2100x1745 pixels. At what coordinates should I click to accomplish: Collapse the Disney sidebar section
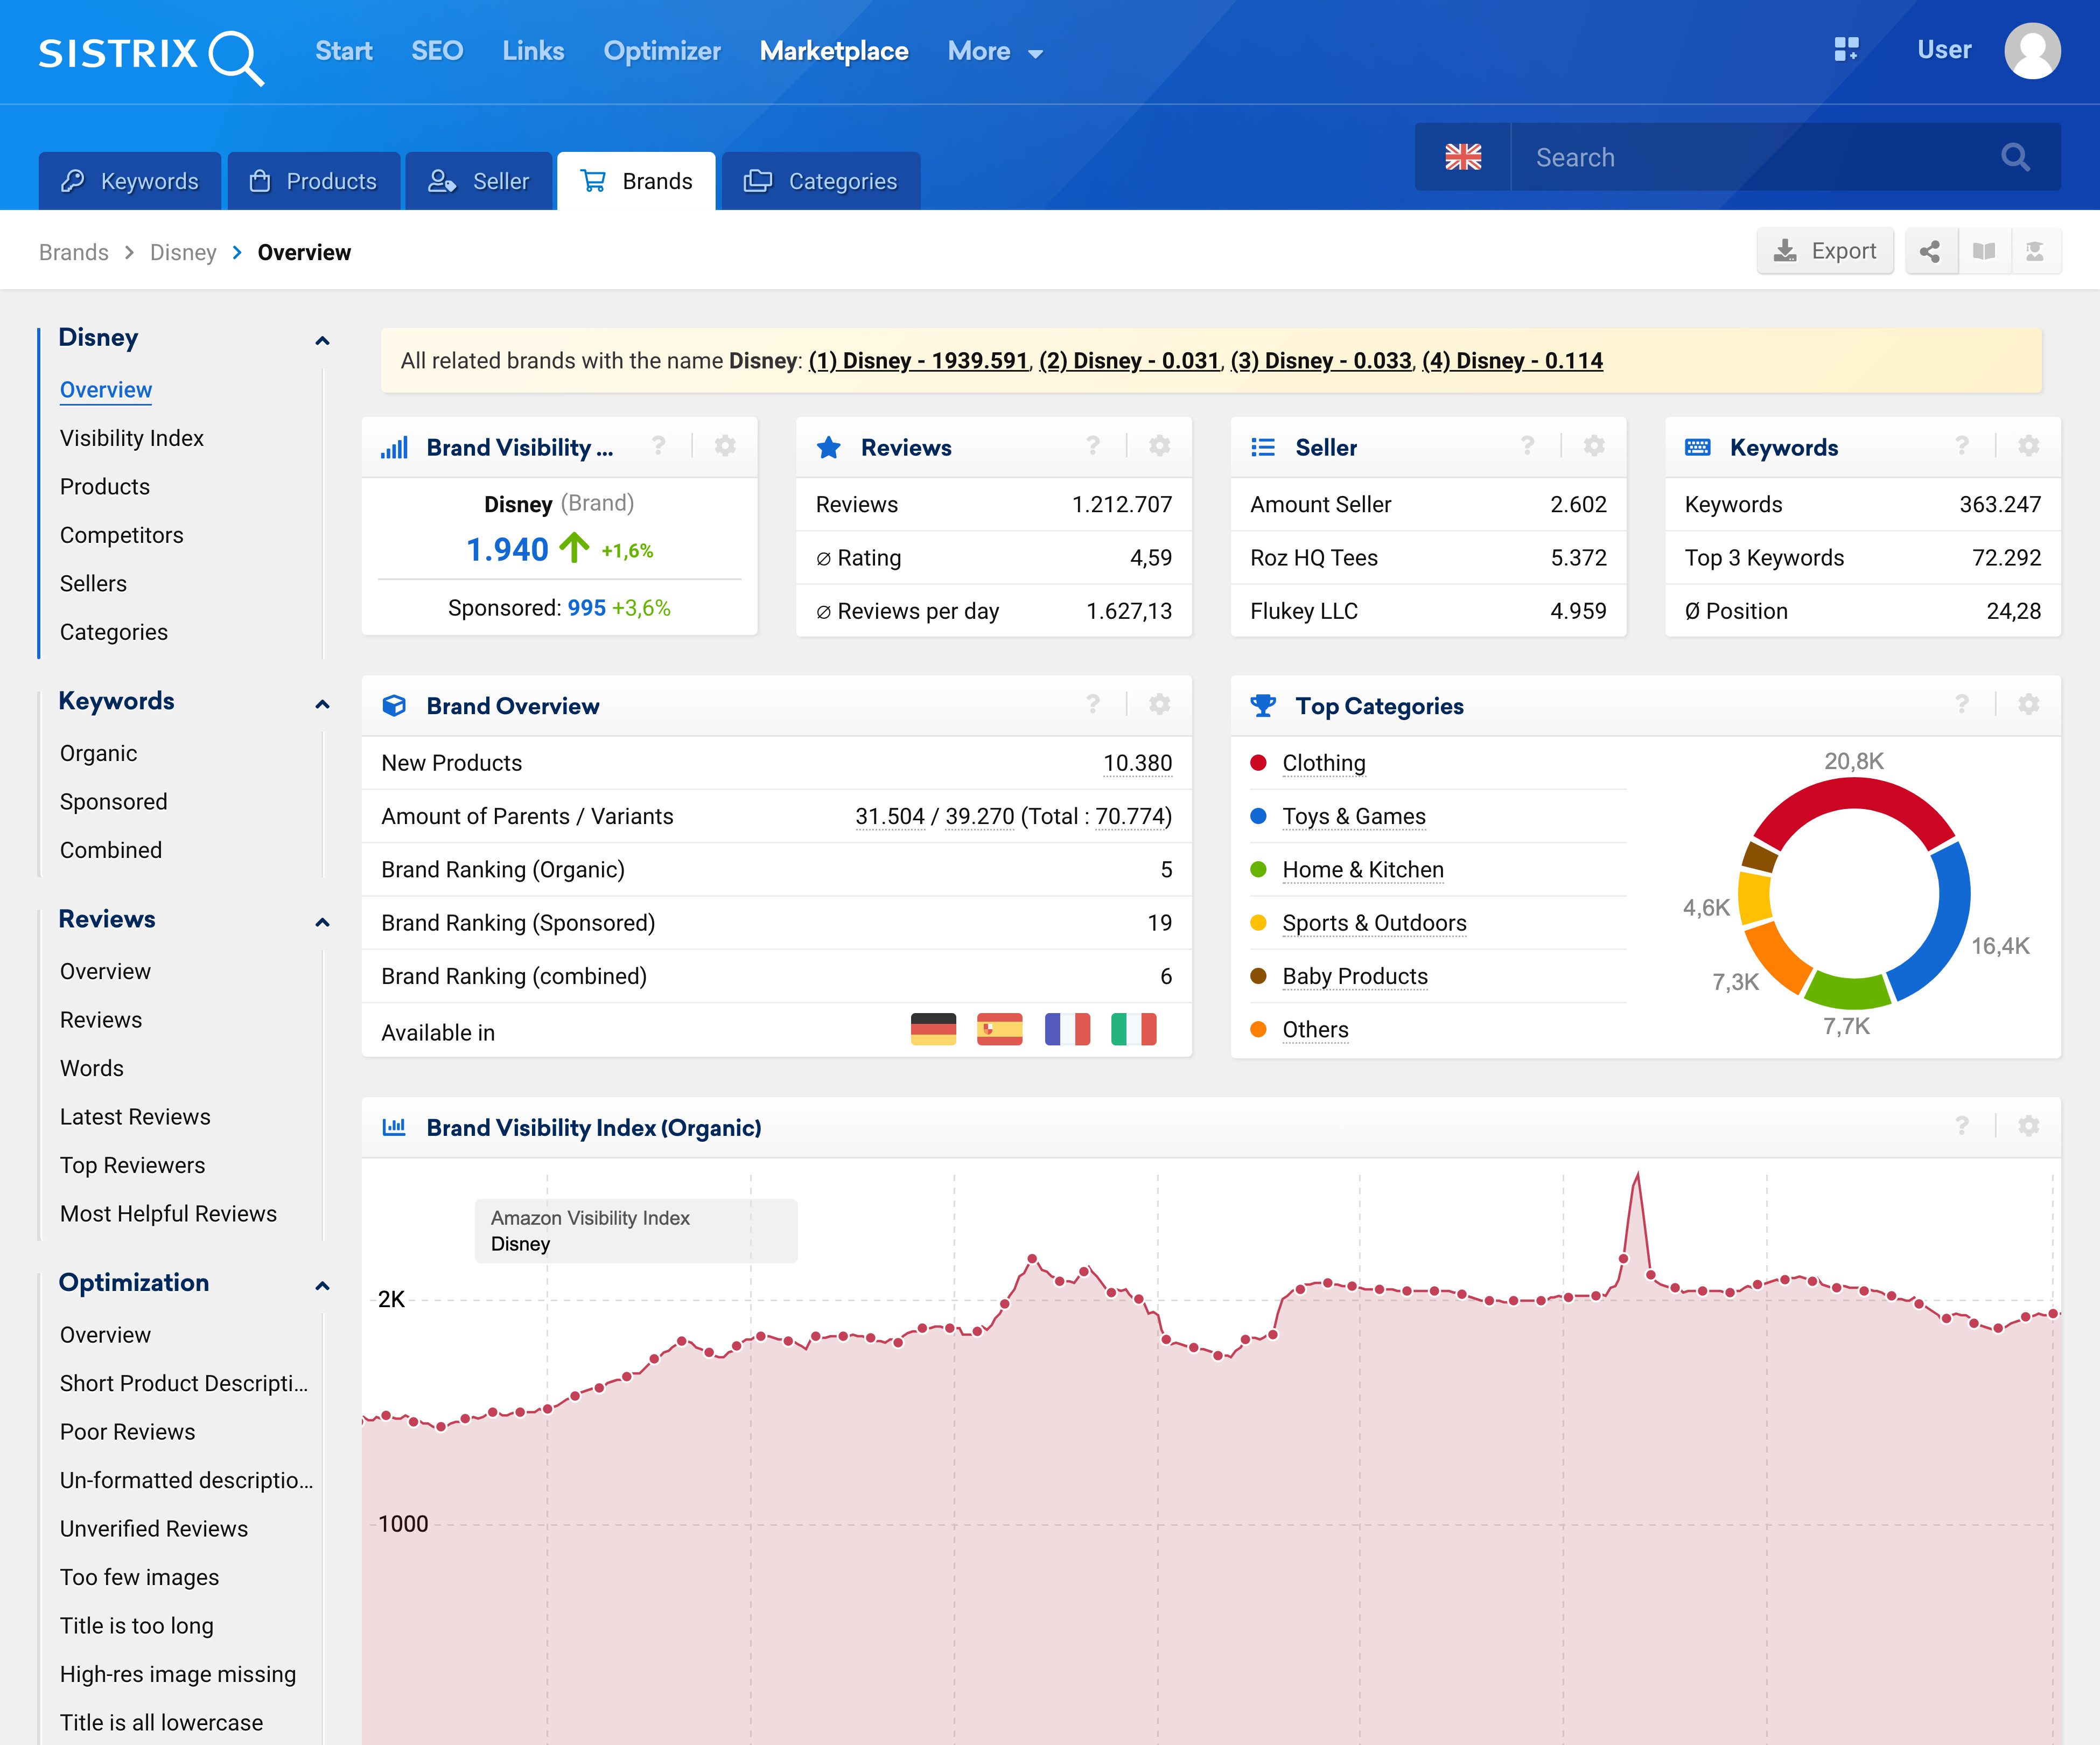[x=322, y=341]
